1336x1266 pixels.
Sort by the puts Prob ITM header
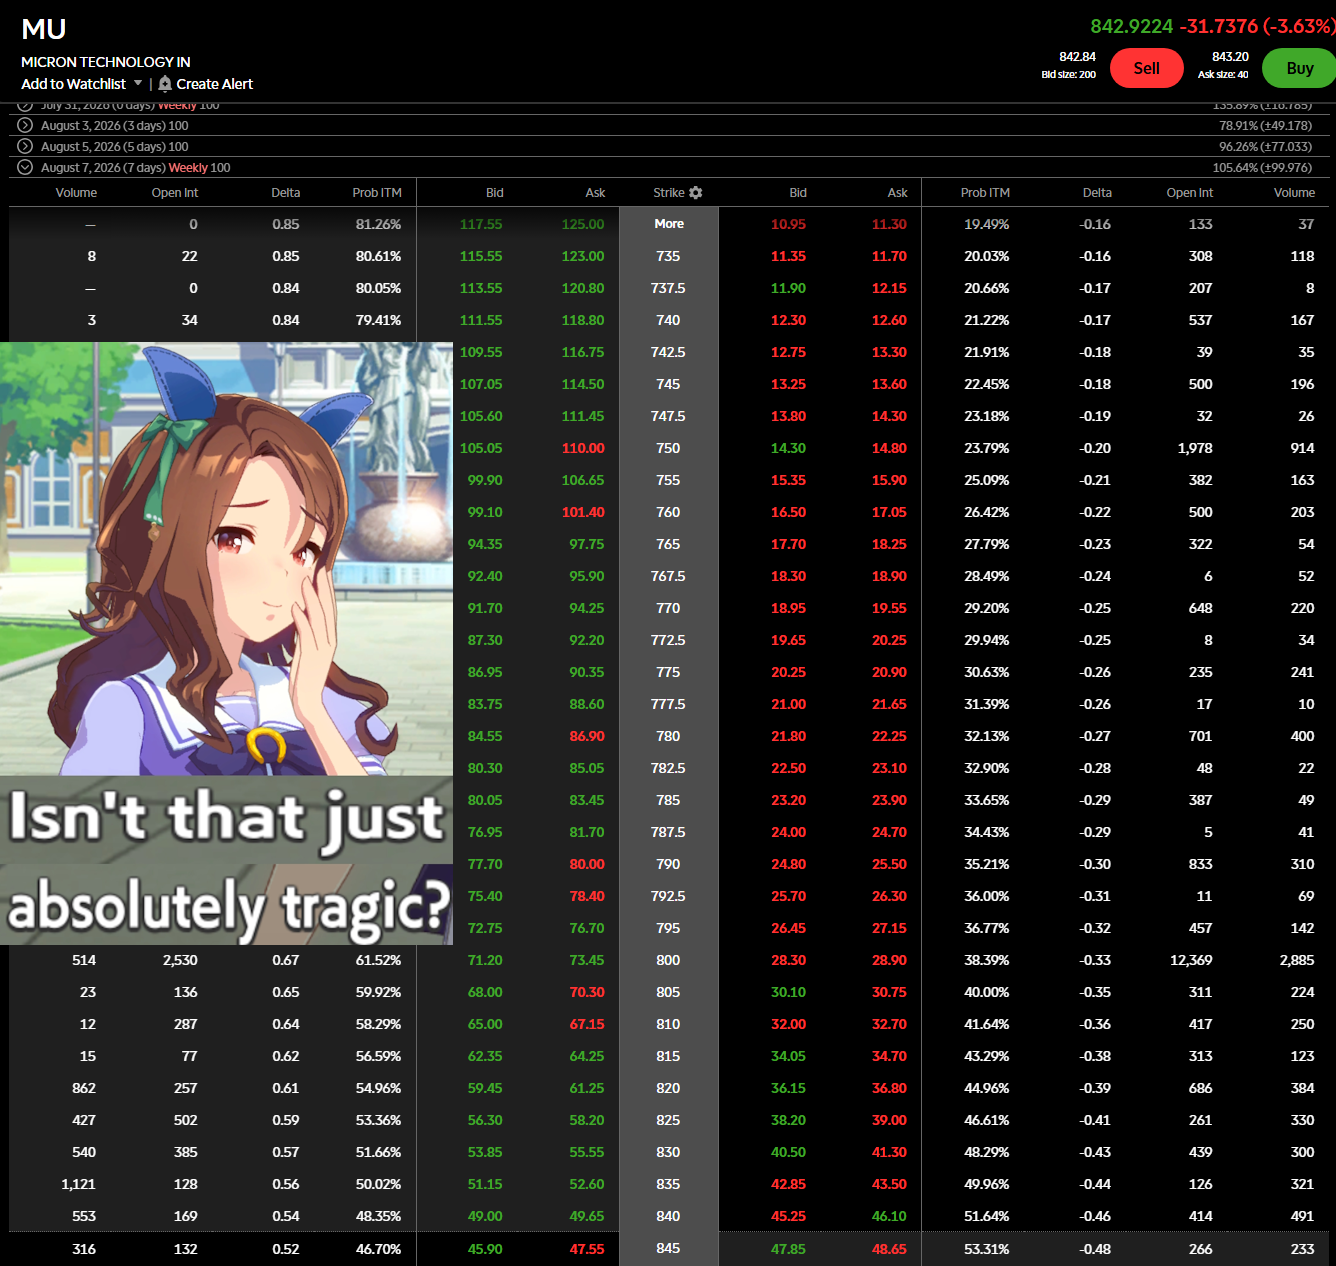[x=985, y=193]
